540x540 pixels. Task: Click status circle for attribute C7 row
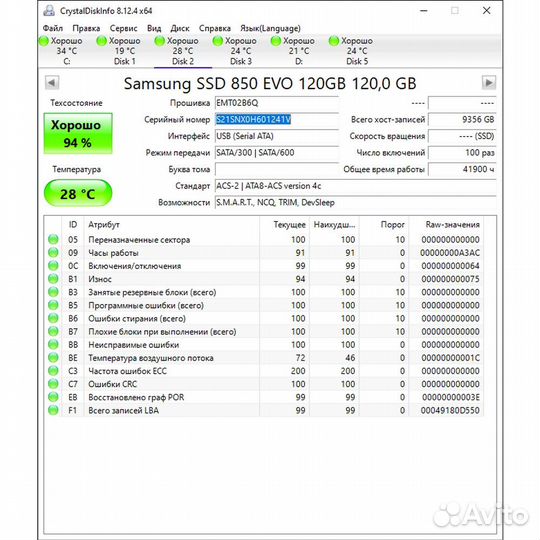coord(53,384)
